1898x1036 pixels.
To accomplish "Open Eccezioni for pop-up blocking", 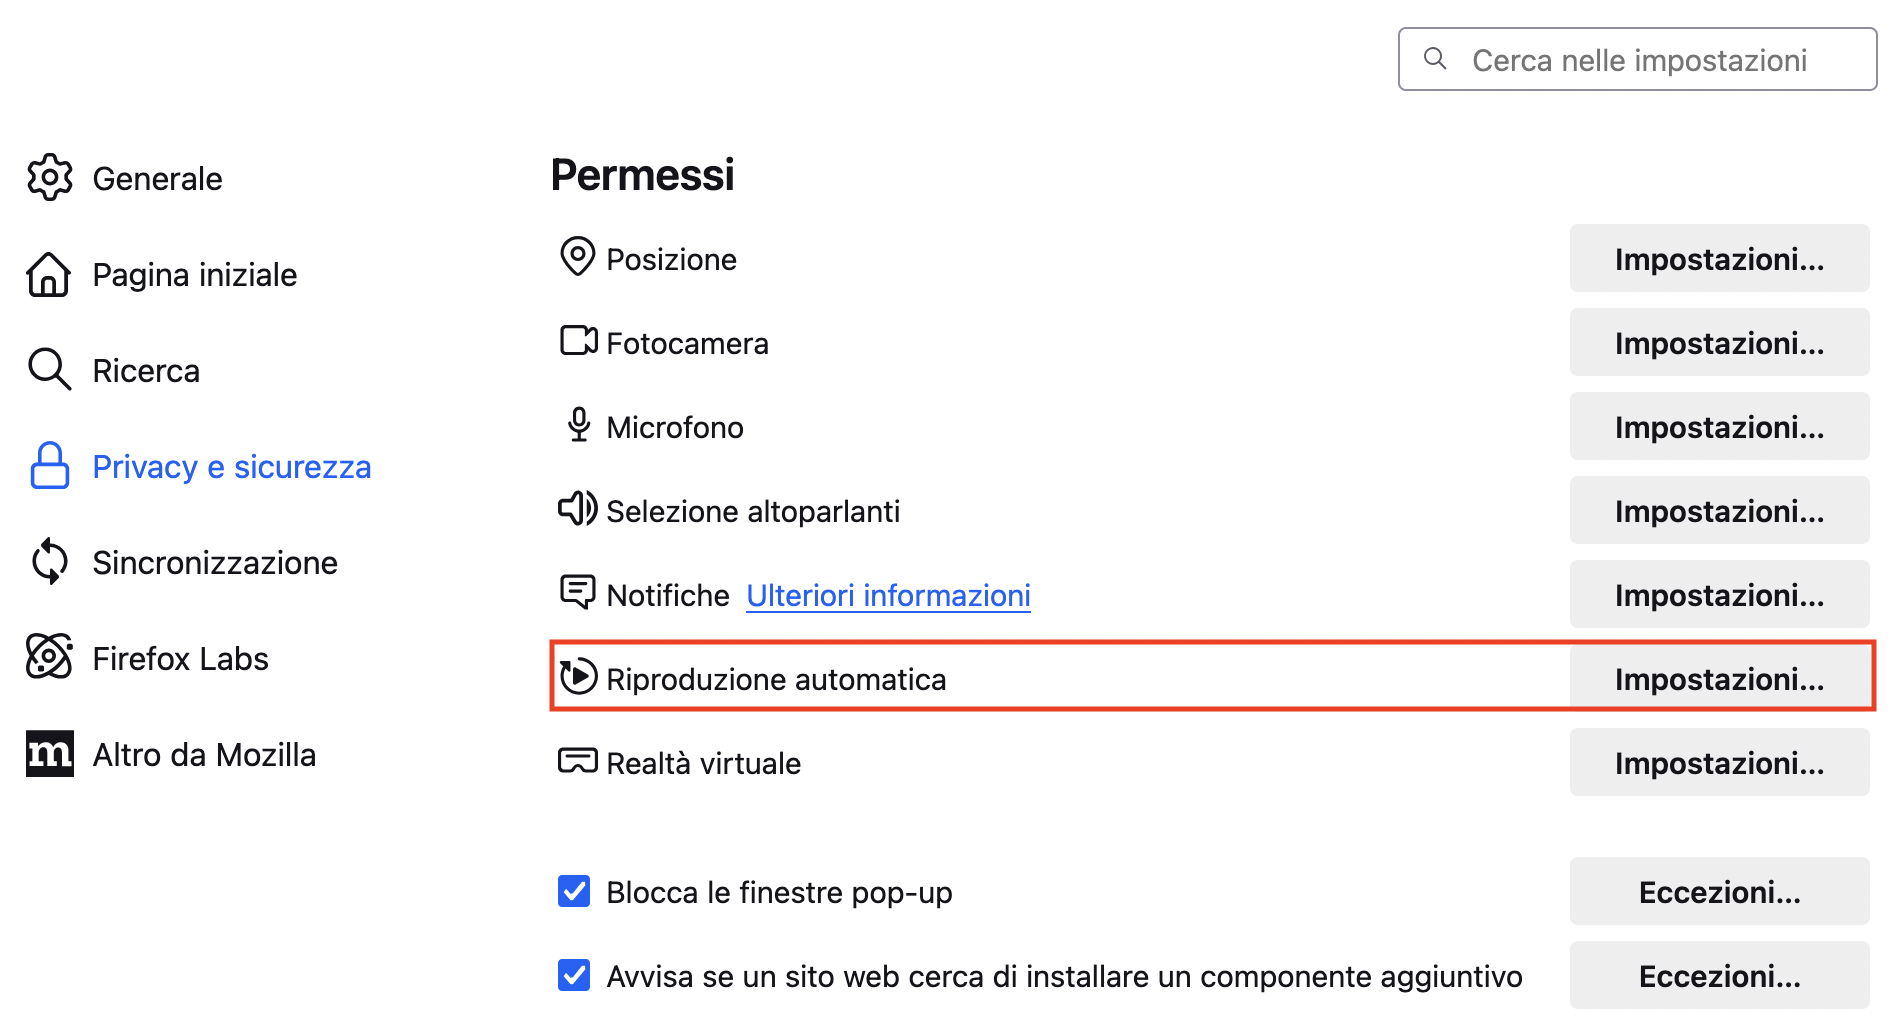I will tap(1718, 892).
